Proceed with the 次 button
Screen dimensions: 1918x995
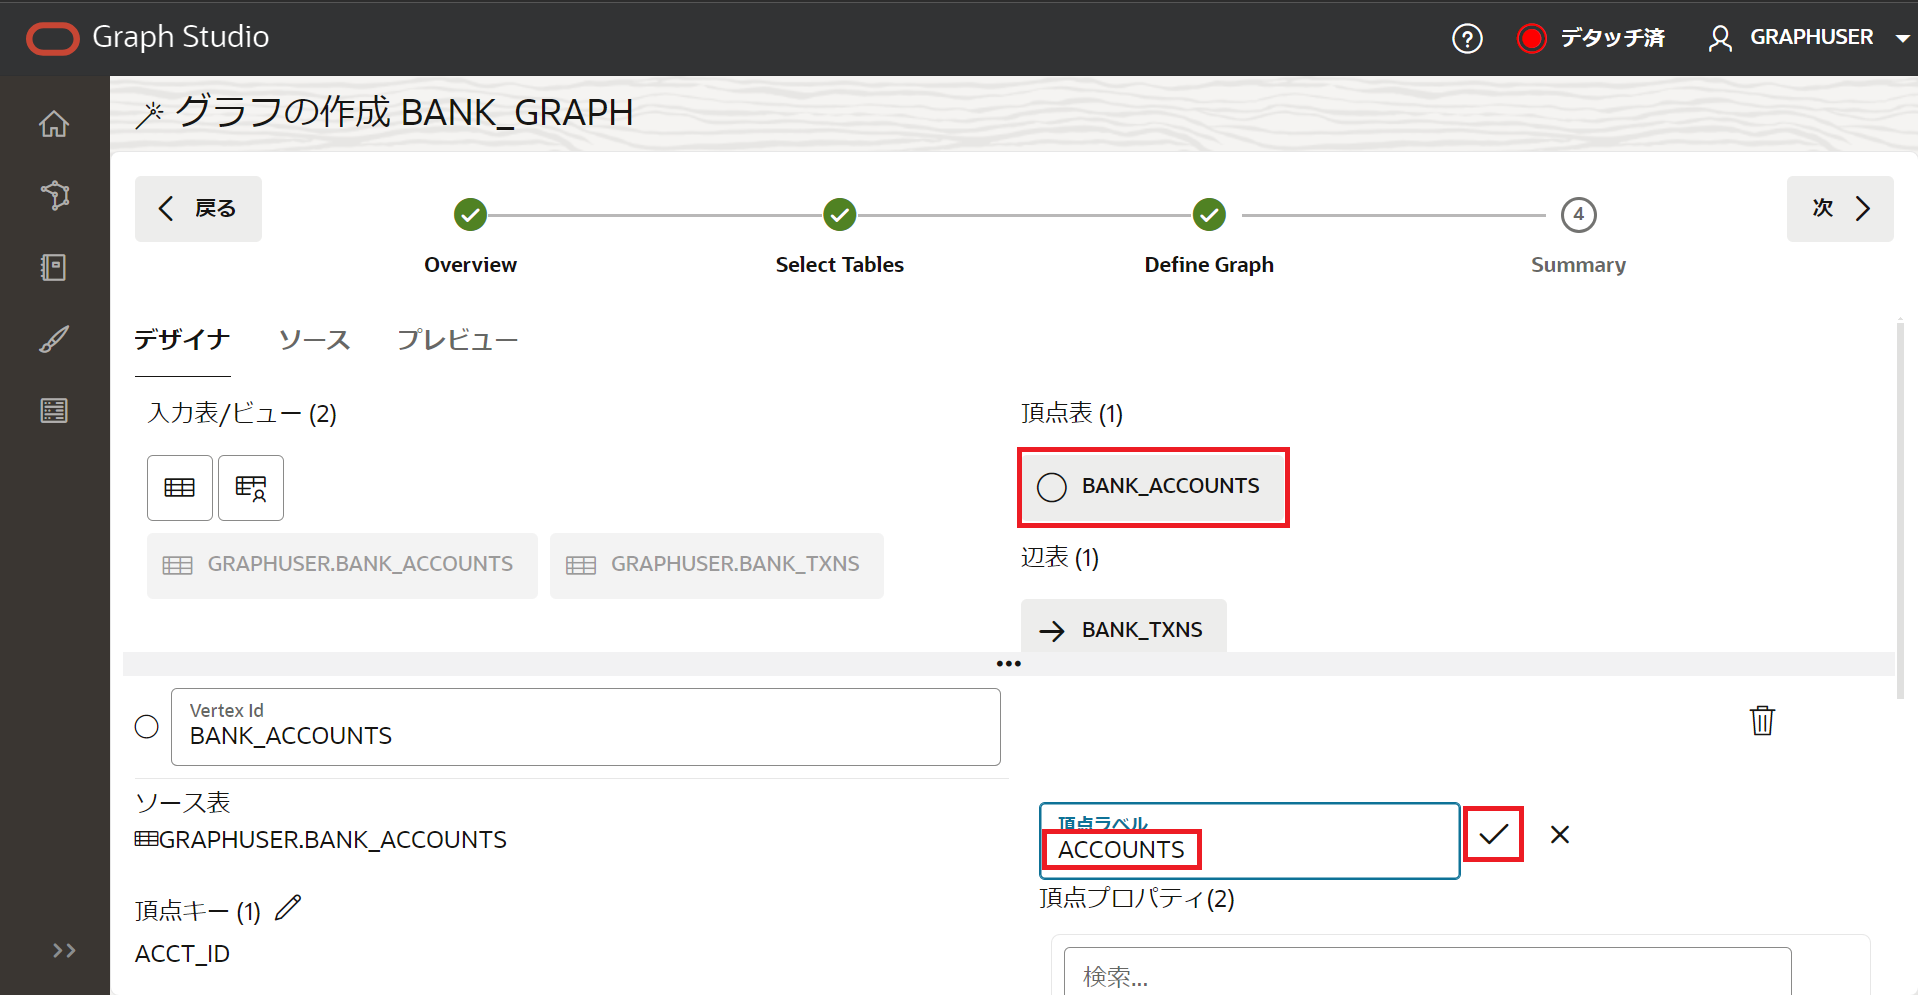(x=1839, y=209)
